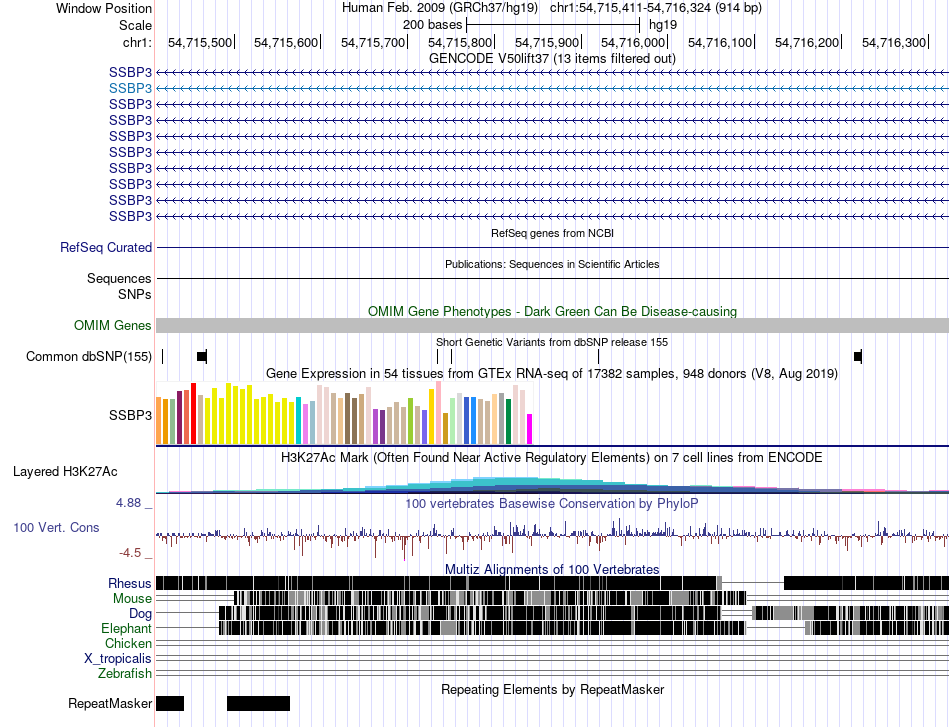Viewport: 950px width, 727px height.
Task: Click the -4.5 PhyloP lower value
Action: click(x=130, y=553)
